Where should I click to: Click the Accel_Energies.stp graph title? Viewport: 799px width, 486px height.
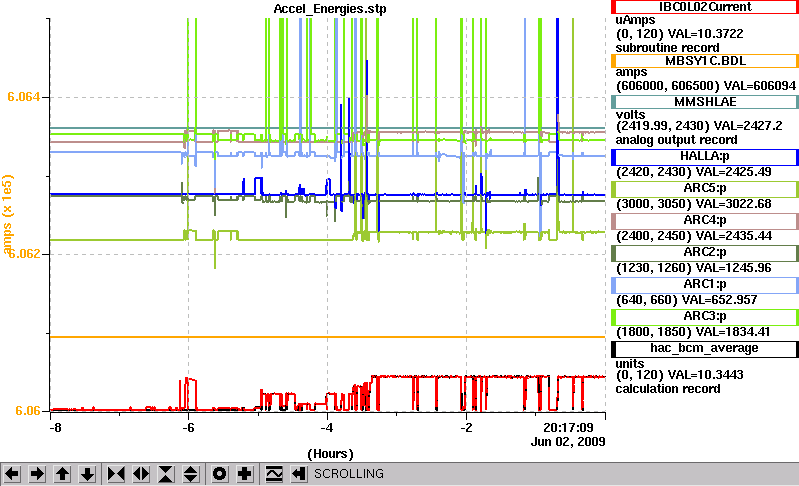pos(330,9)
